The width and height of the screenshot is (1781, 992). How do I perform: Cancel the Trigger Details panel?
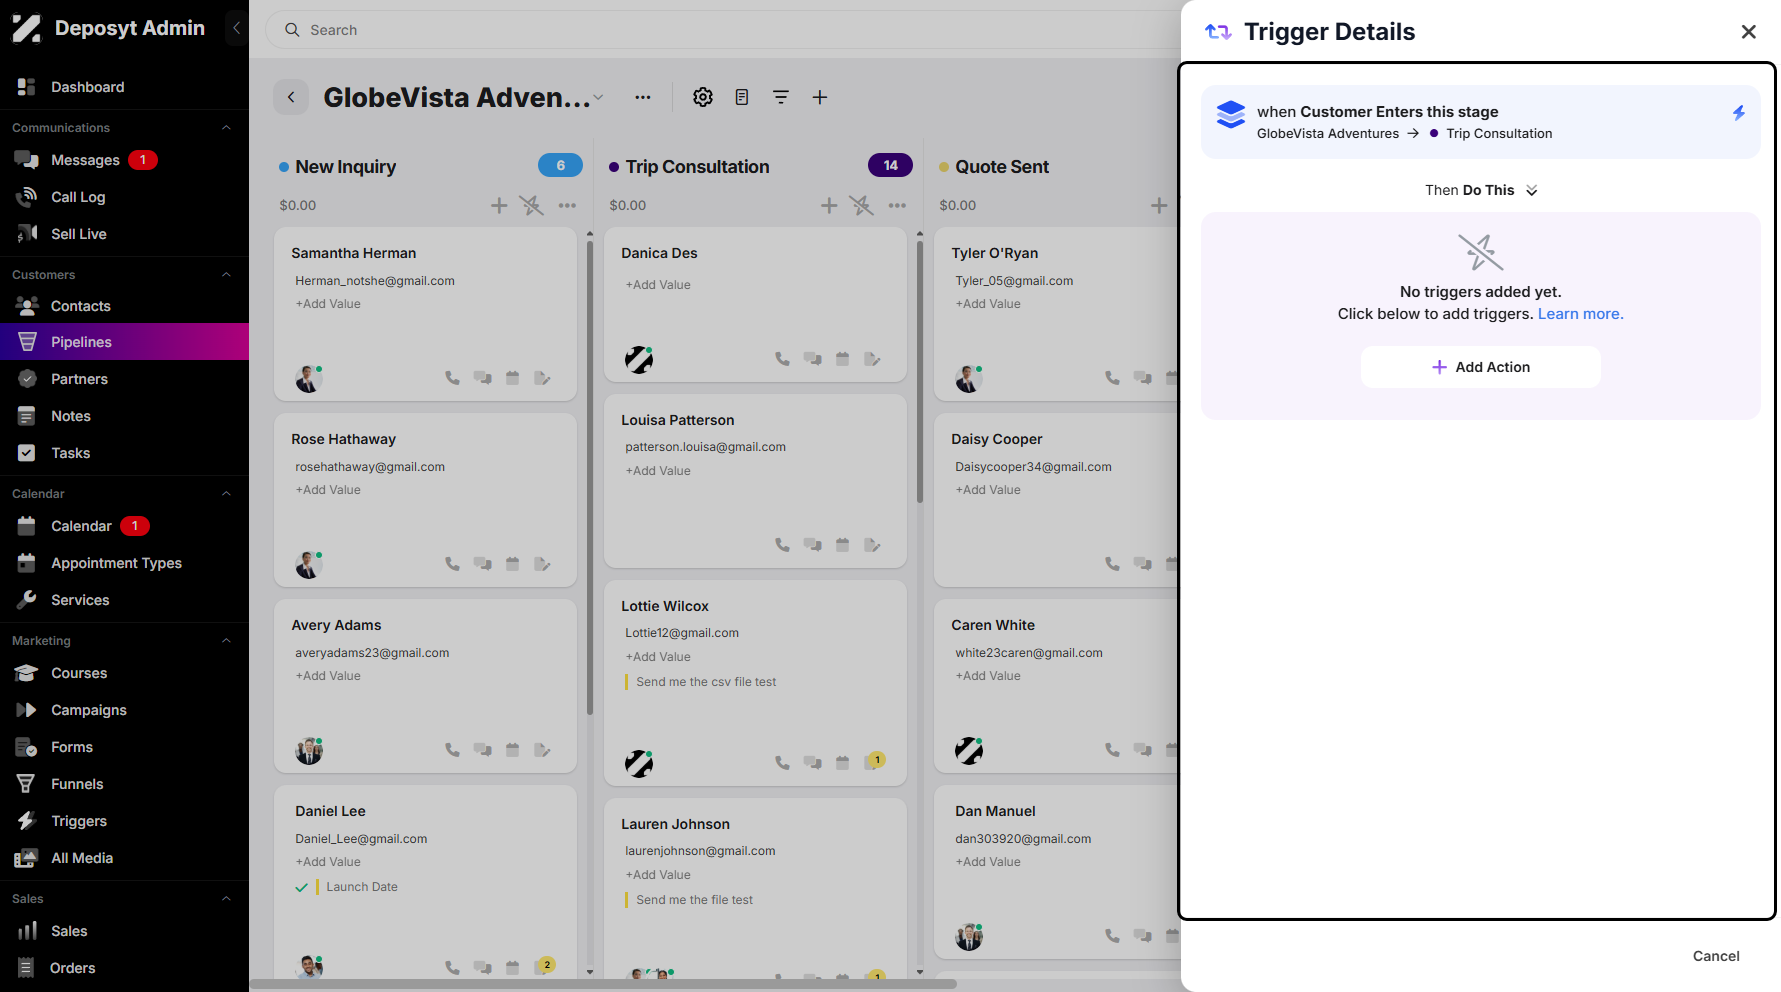pos(1716,956)
